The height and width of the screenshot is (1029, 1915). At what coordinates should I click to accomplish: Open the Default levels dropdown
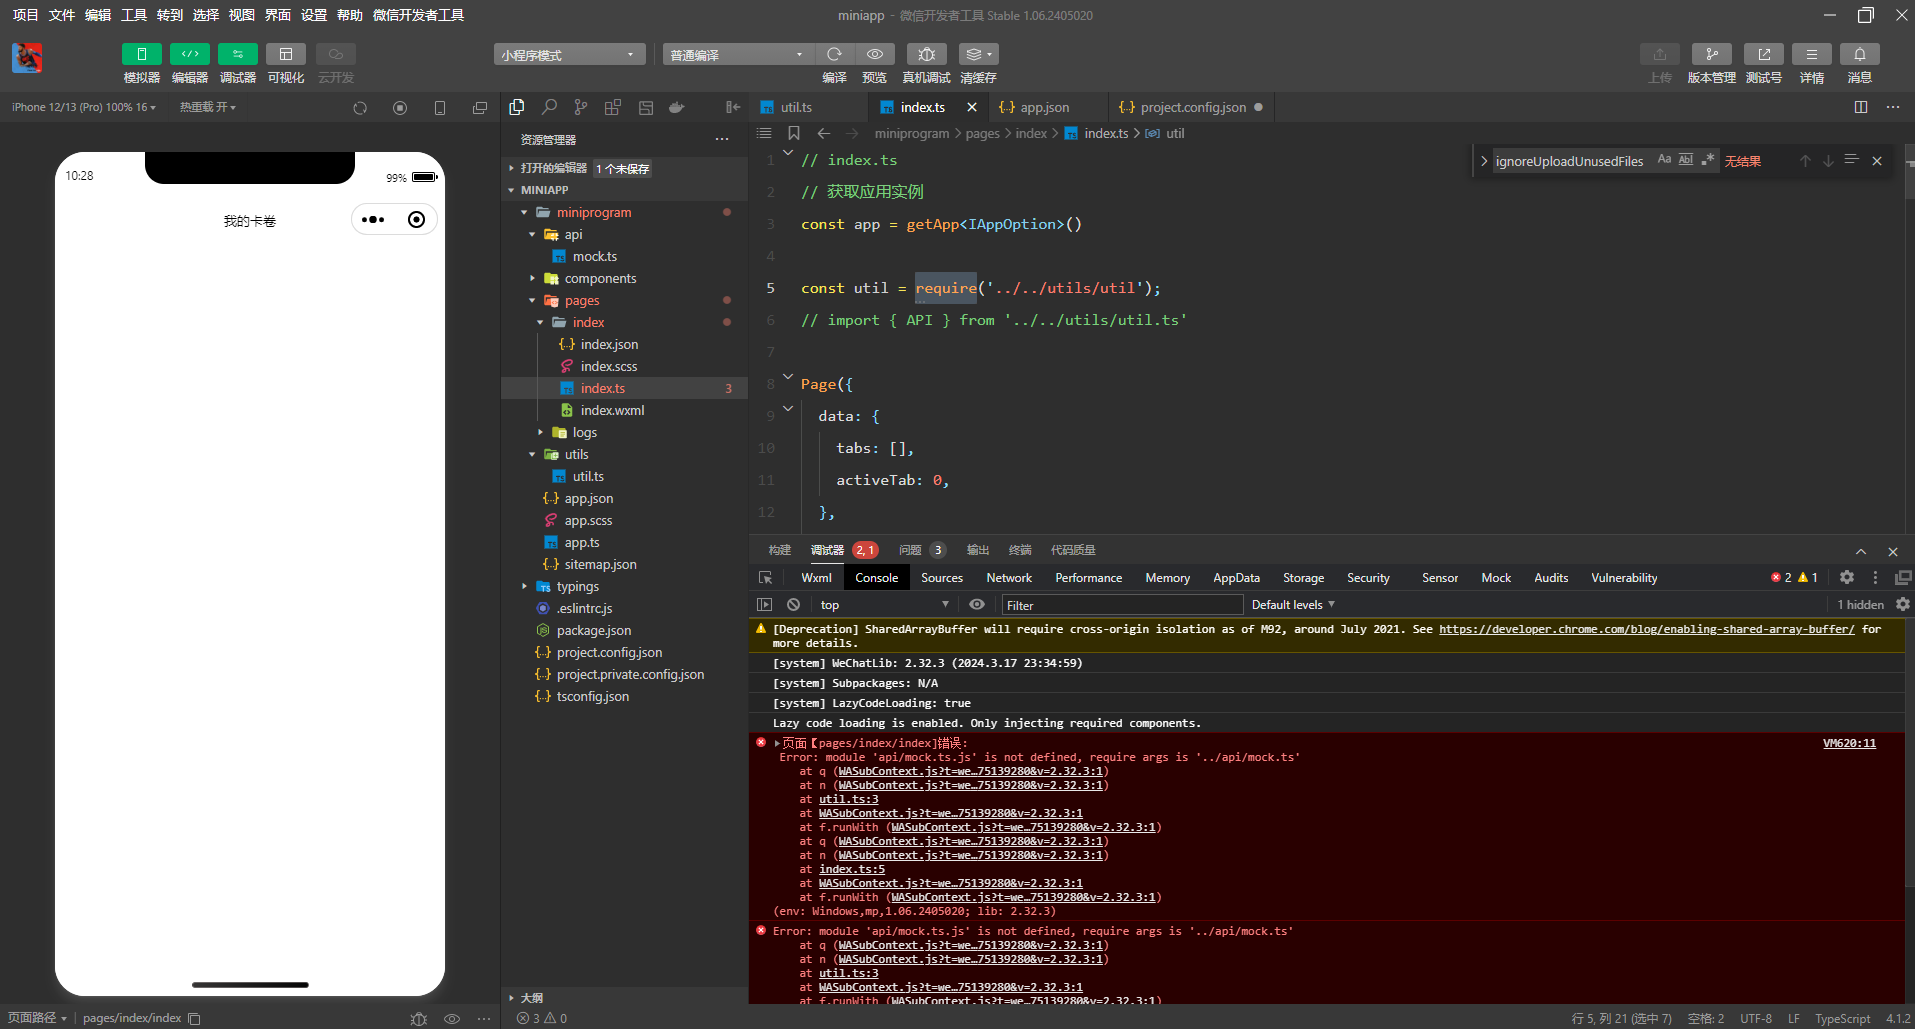1293,605
